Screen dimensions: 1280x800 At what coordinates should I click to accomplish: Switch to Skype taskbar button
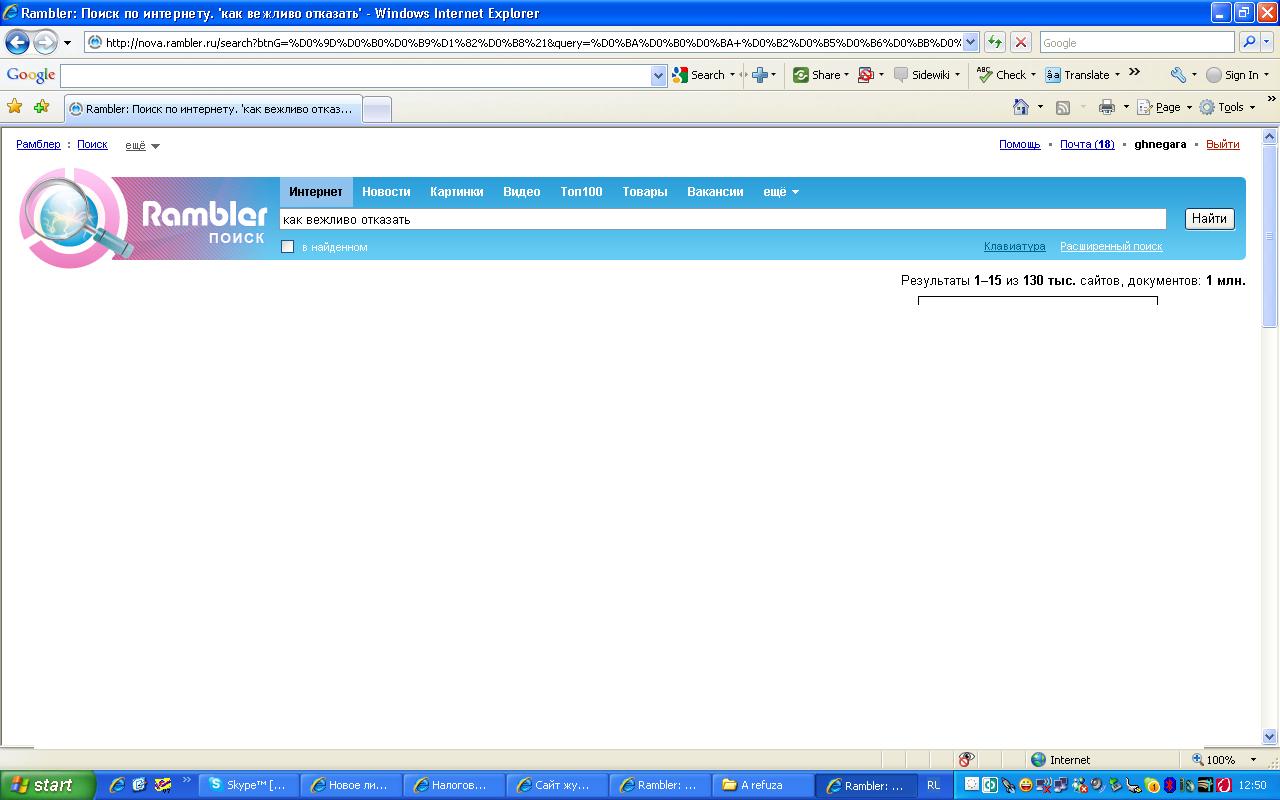click(248, 785)
